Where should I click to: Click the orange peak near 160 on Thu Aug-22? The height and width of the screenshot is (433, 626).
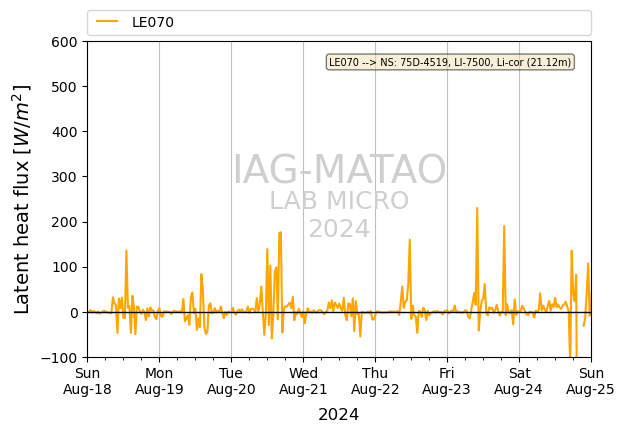(x=410, y=241)
